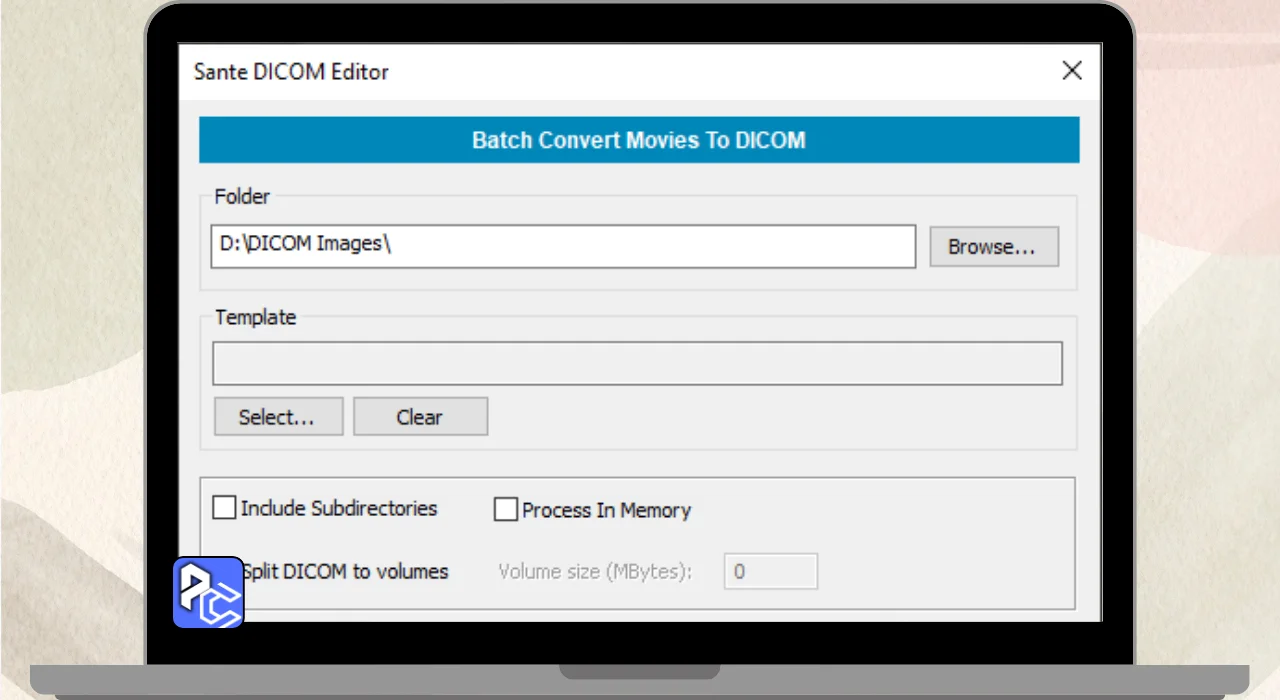Image resolution: width=1280 pixels, height=700 pixels.
Task: Click the Volume size (MBytes) label
Action: pyautogui.click(x=595, y=572)
